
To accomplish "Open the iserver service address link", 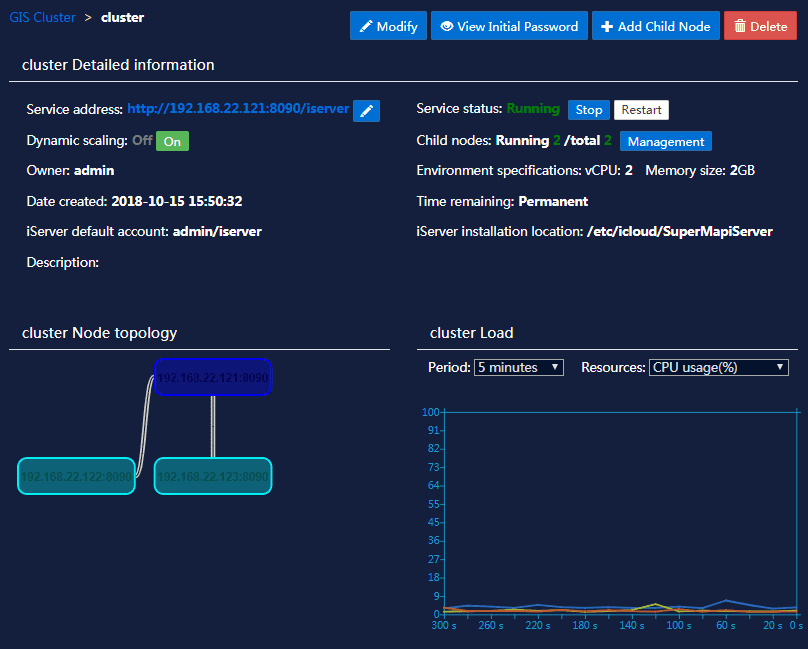I will point(238,109).
